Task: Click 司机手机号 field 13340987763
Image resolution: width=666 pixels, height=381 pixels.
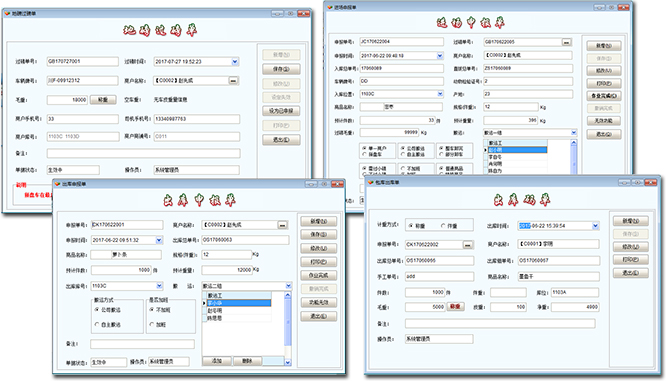Action: [x=197, y=119]
